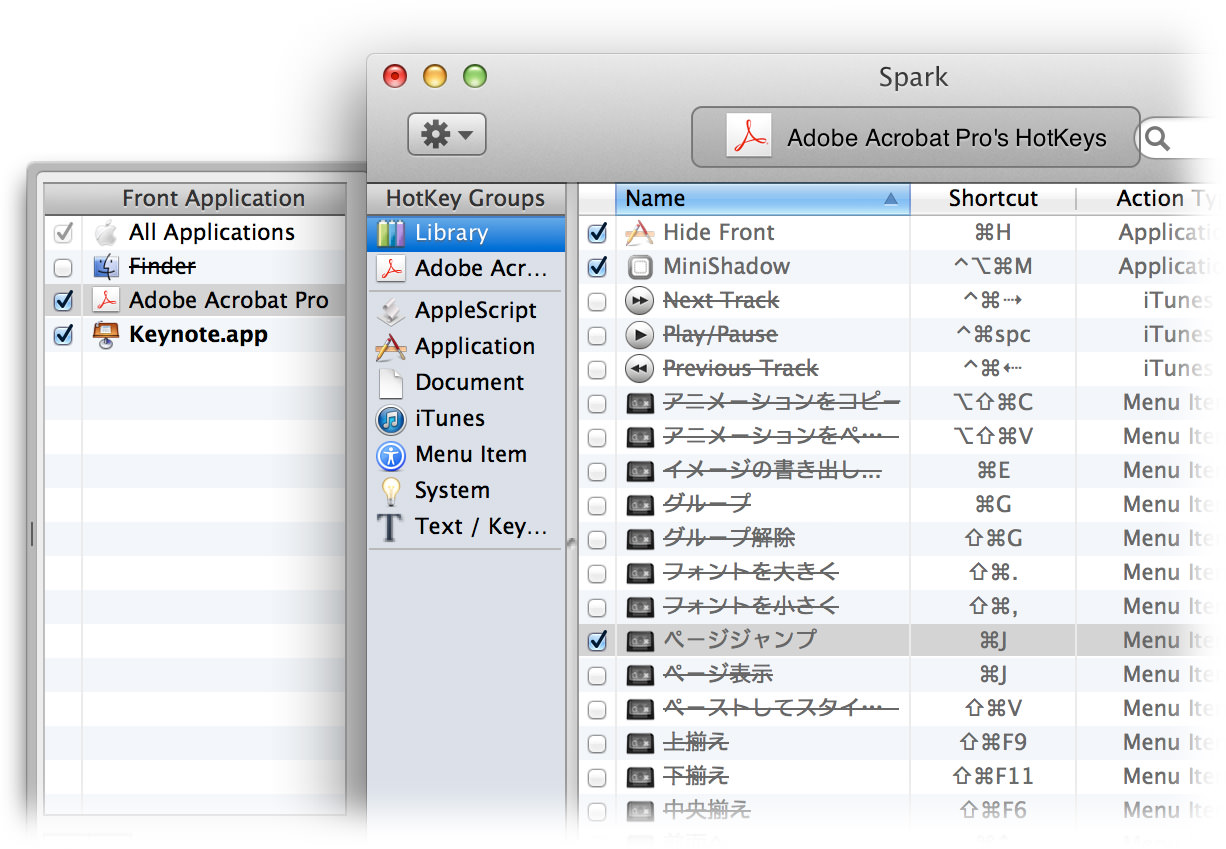Click the System light bulb icon
The width and height of the screenshot is (1226, 849).
(x=390, y=491)
